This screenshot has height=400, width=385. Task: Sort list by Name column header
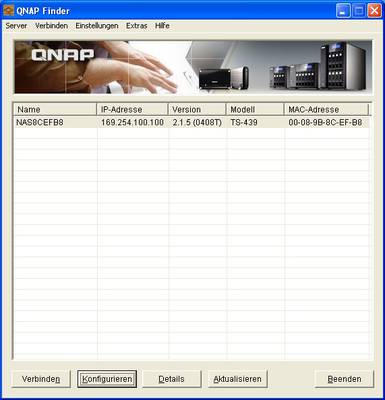coord(55,109)
